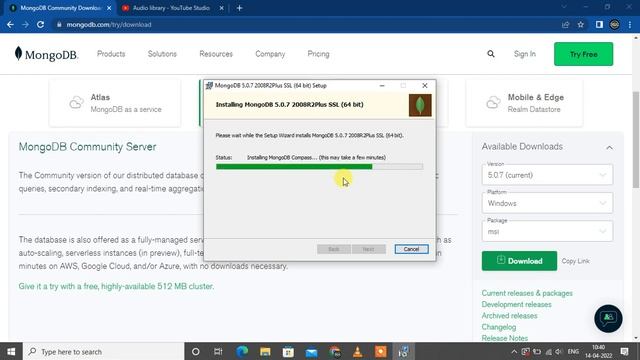
Task: Open the notification center icon
Action: click(624, 351)
